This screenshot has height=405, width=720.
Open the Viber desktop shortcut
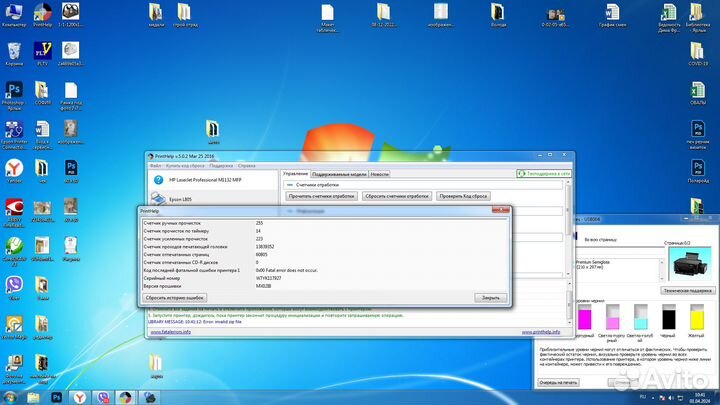click(x=14, y=288)
